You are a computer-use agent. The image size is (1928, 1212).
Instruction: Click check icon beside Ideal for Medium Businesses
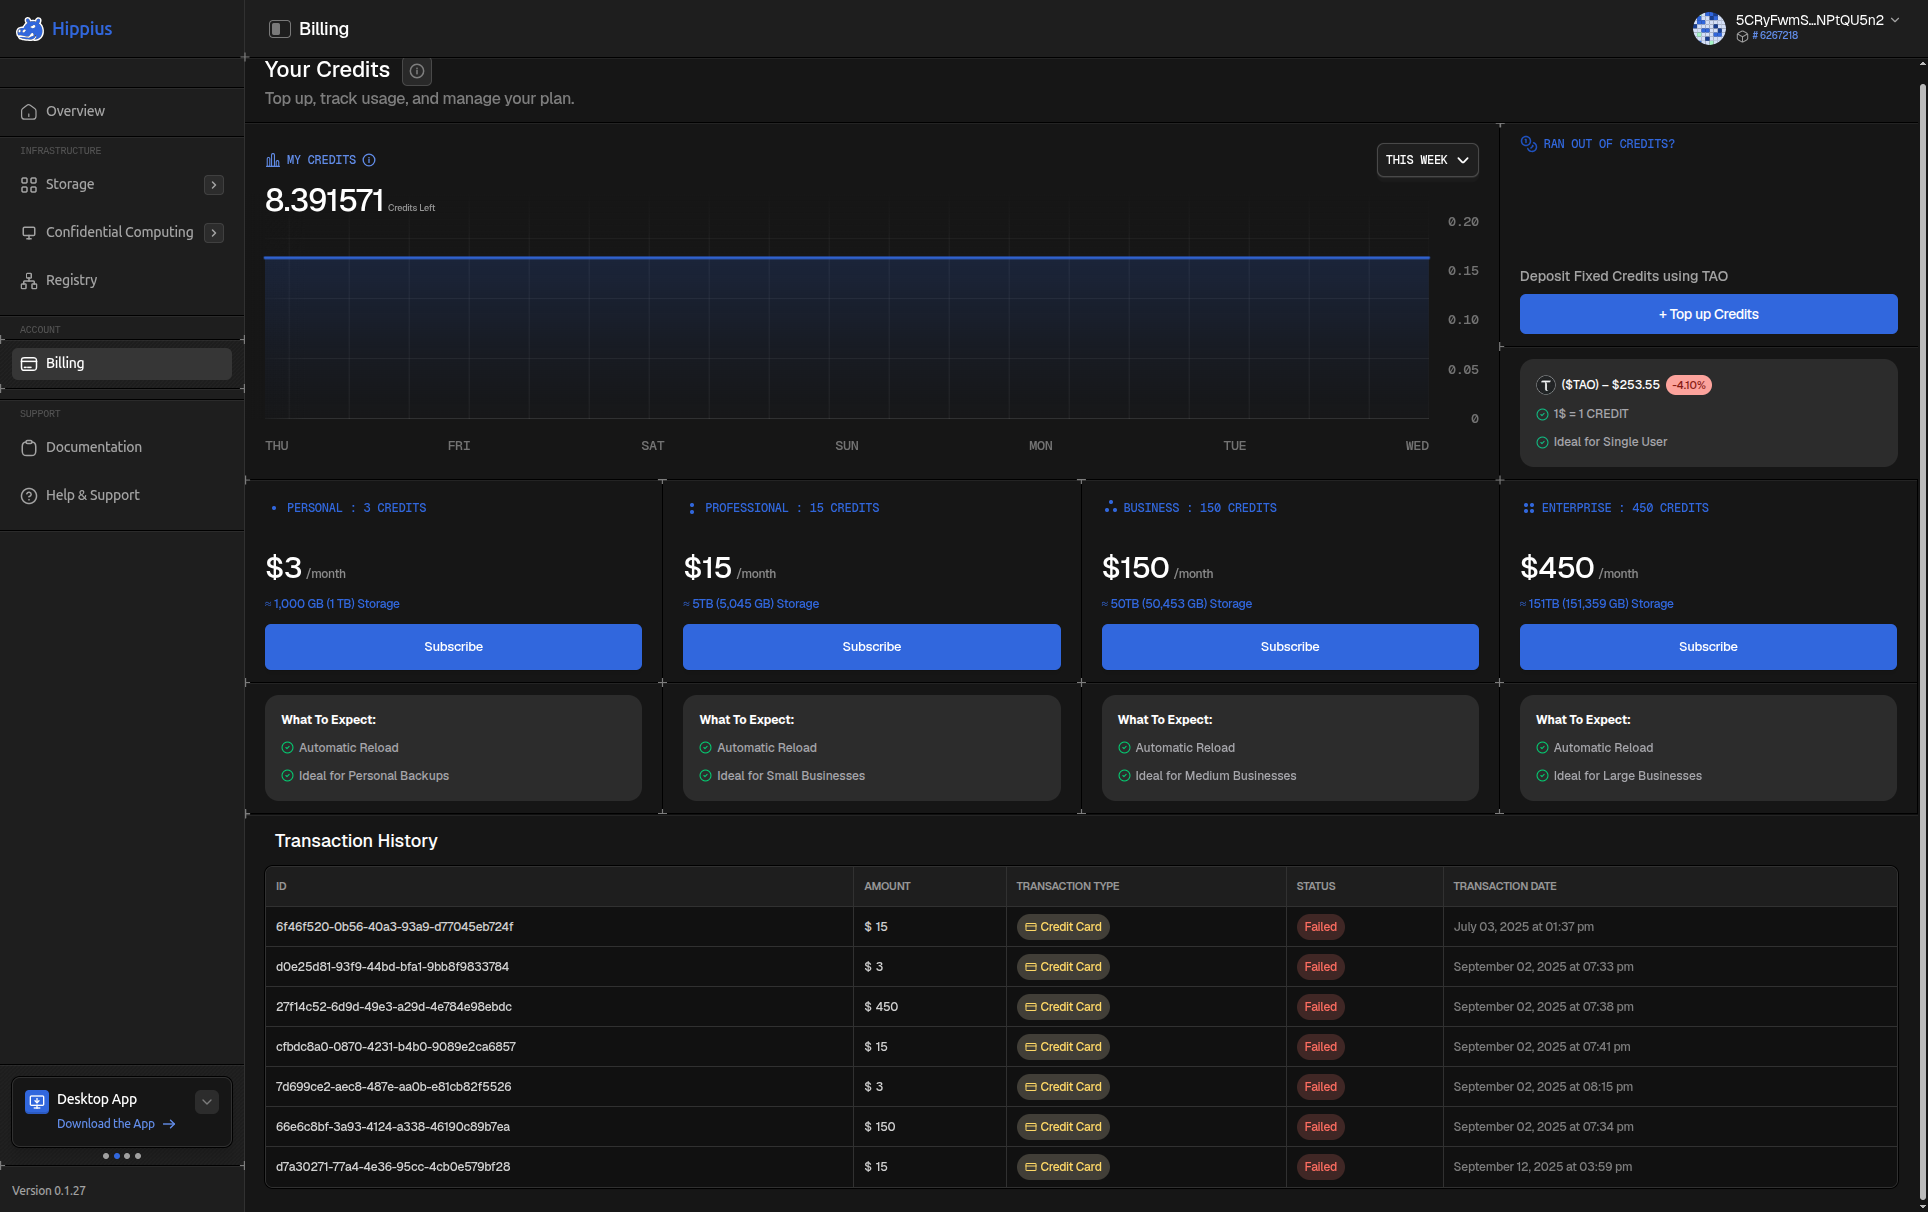1124,776
